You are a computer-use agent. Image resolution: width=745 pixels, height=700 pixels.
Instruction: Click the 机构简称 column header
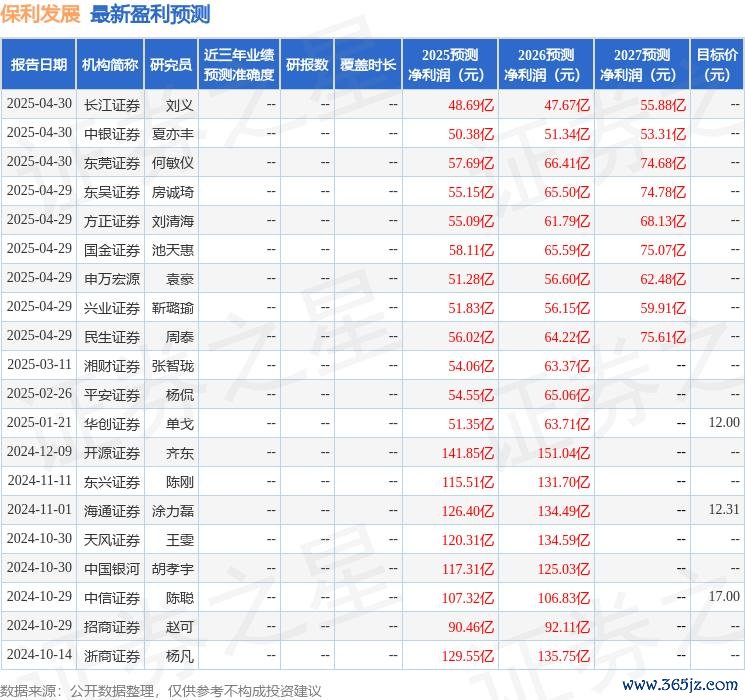[110, 65]
